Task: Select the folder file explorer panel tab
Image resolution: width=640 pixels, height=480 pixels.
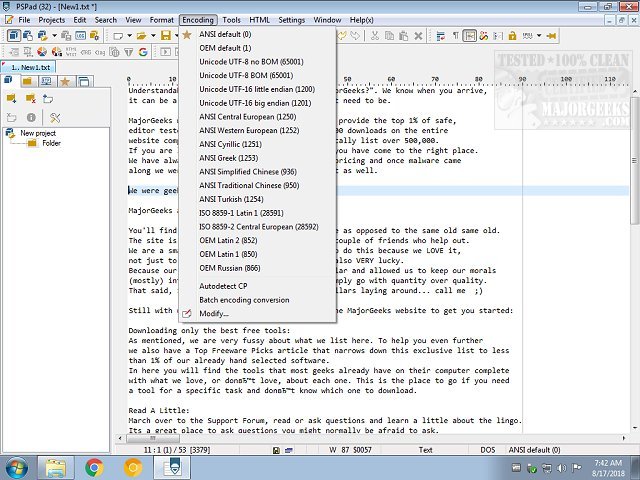Action: [28, 82]
